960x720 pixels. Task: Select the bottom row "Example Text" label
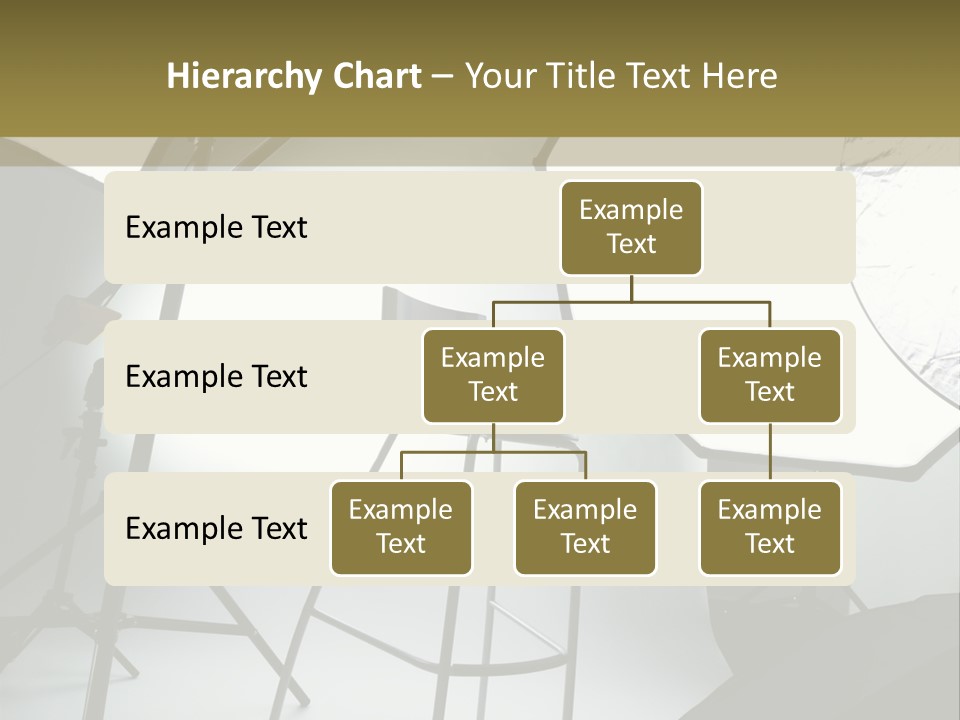click(216, 528)
